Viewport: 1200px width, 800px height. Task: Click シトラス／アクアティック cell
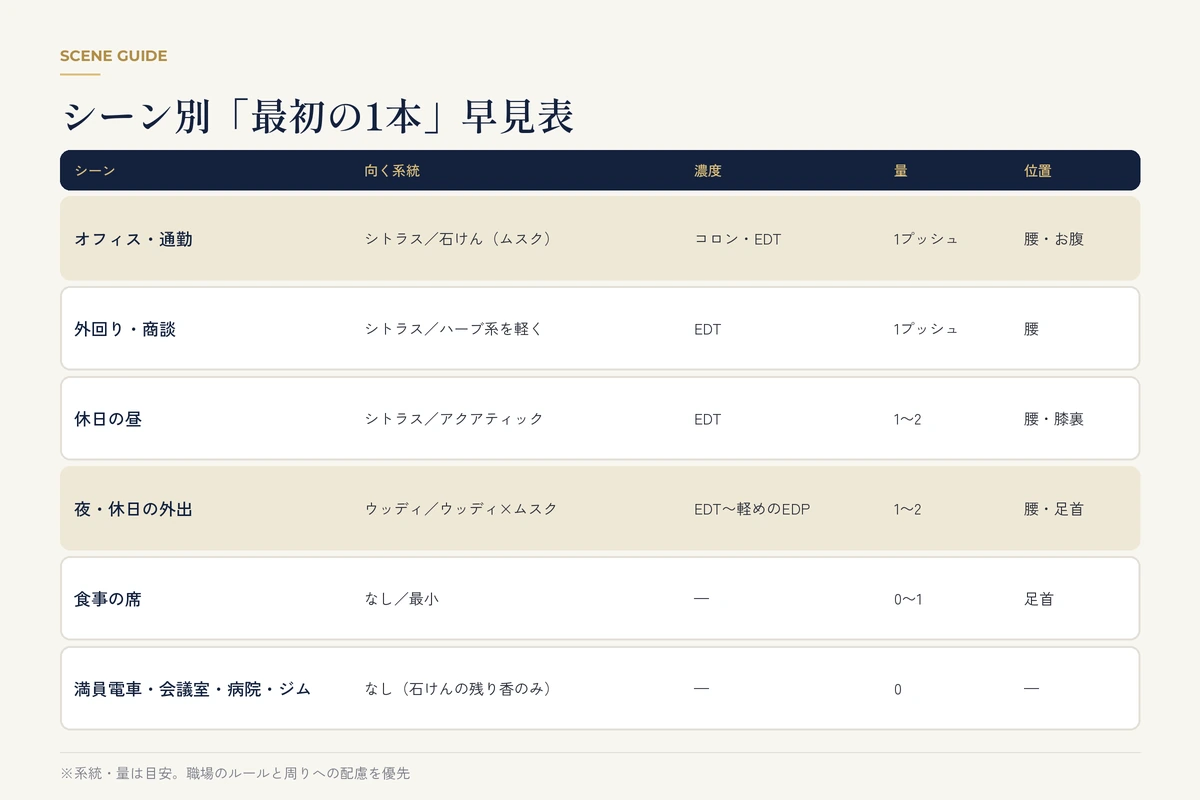pos(454,419)
